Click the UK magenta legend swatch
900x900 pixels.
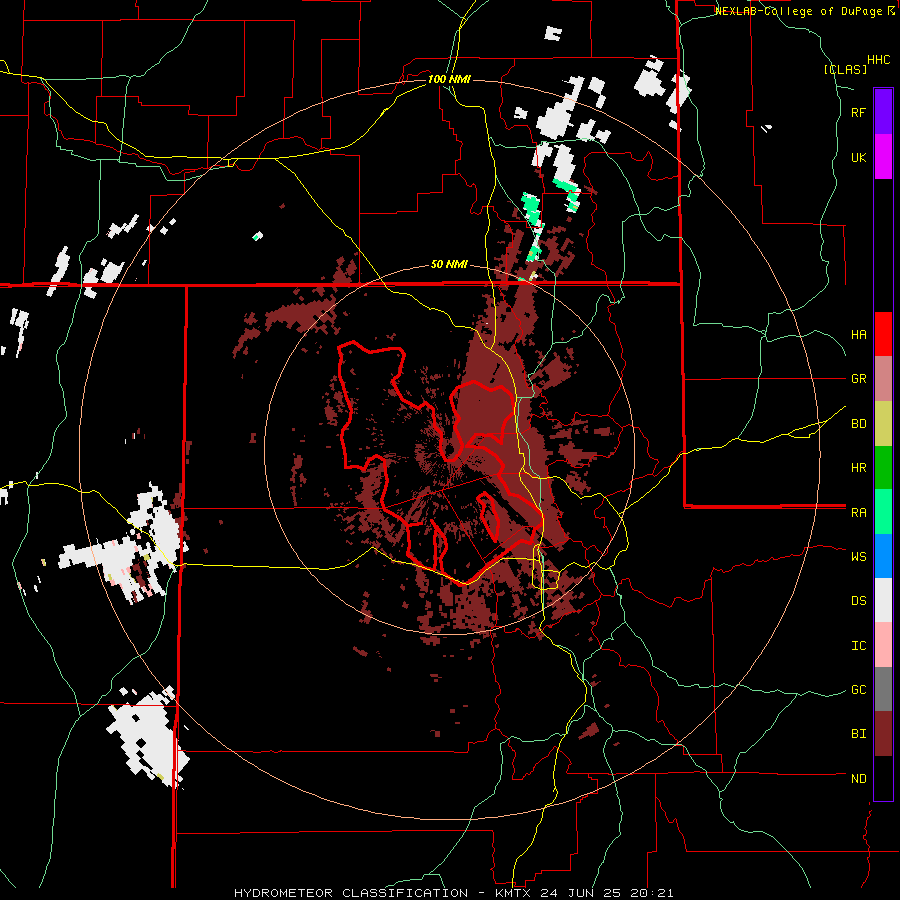click(x=883, y=156)
